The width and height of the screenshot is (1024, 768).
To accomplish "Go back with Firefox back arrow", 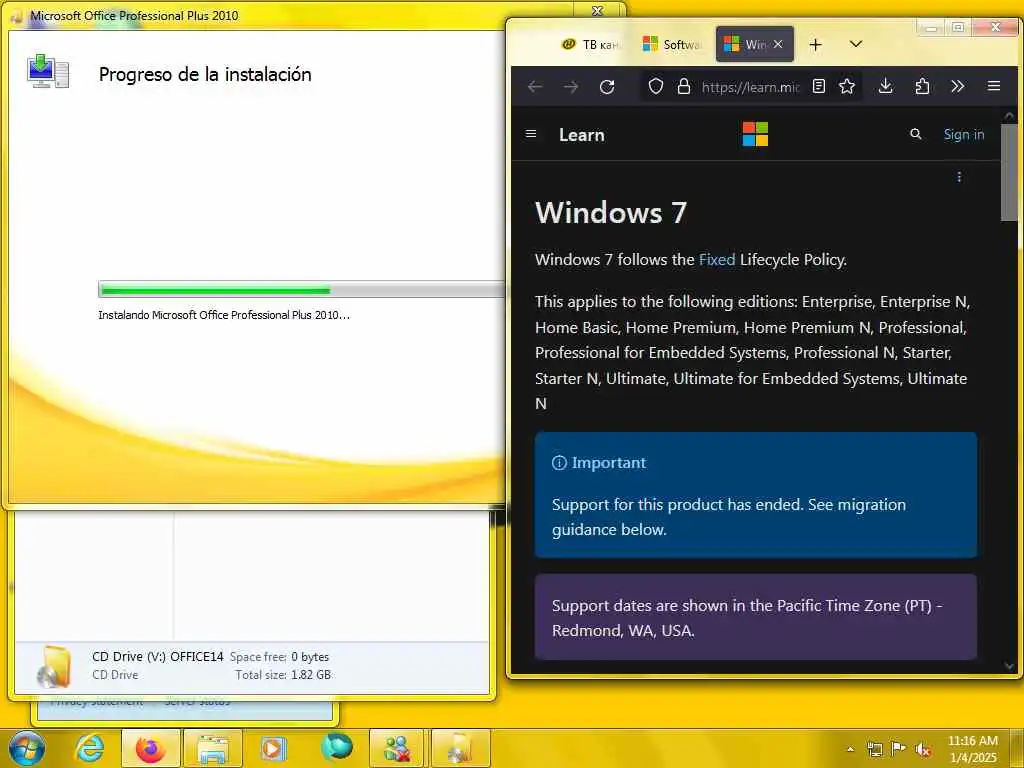I will [x=535, y=87].
